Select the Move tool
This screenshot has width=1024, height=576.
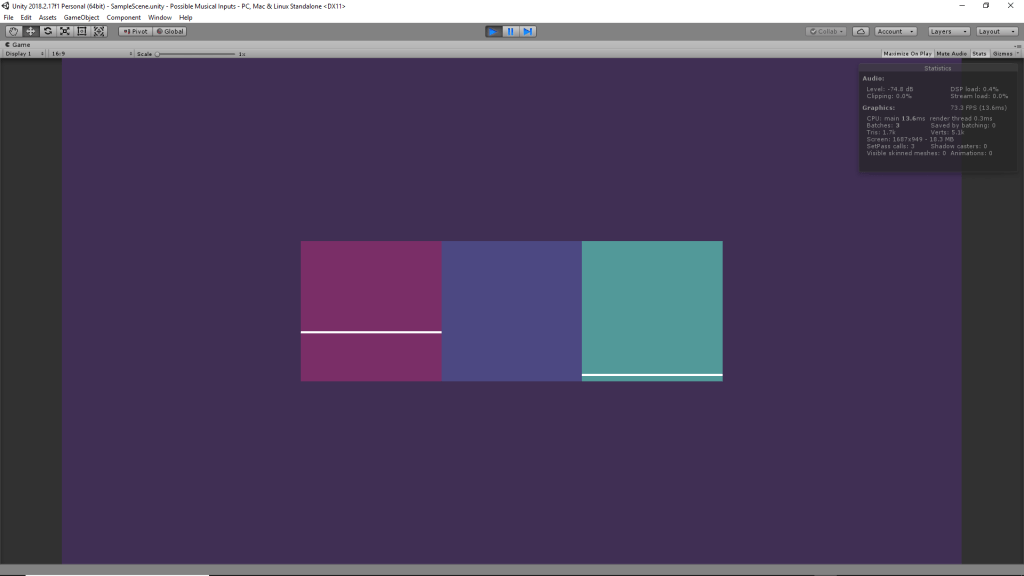(31, 31)
